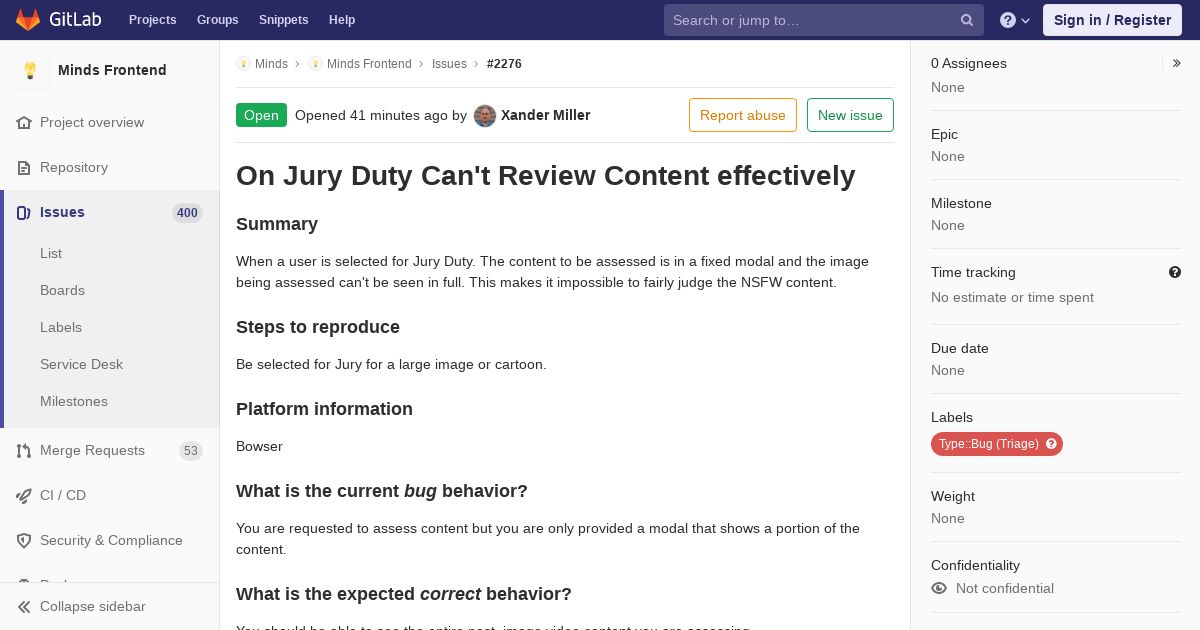This screenshot has width=1200, height=630.
Task: Click the issue title heading
Action: [546, 175]
